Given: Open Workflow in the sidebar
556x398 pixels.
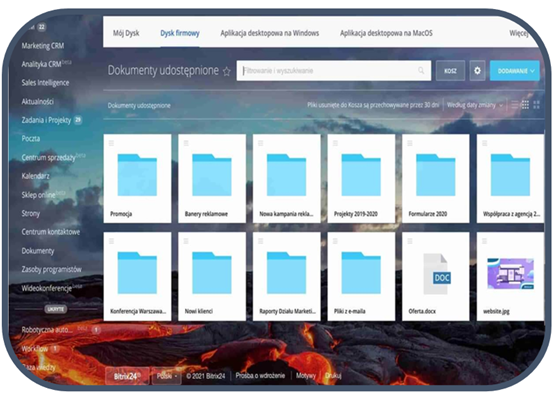Looking at the screenshot, I should [x=34, y=349].
